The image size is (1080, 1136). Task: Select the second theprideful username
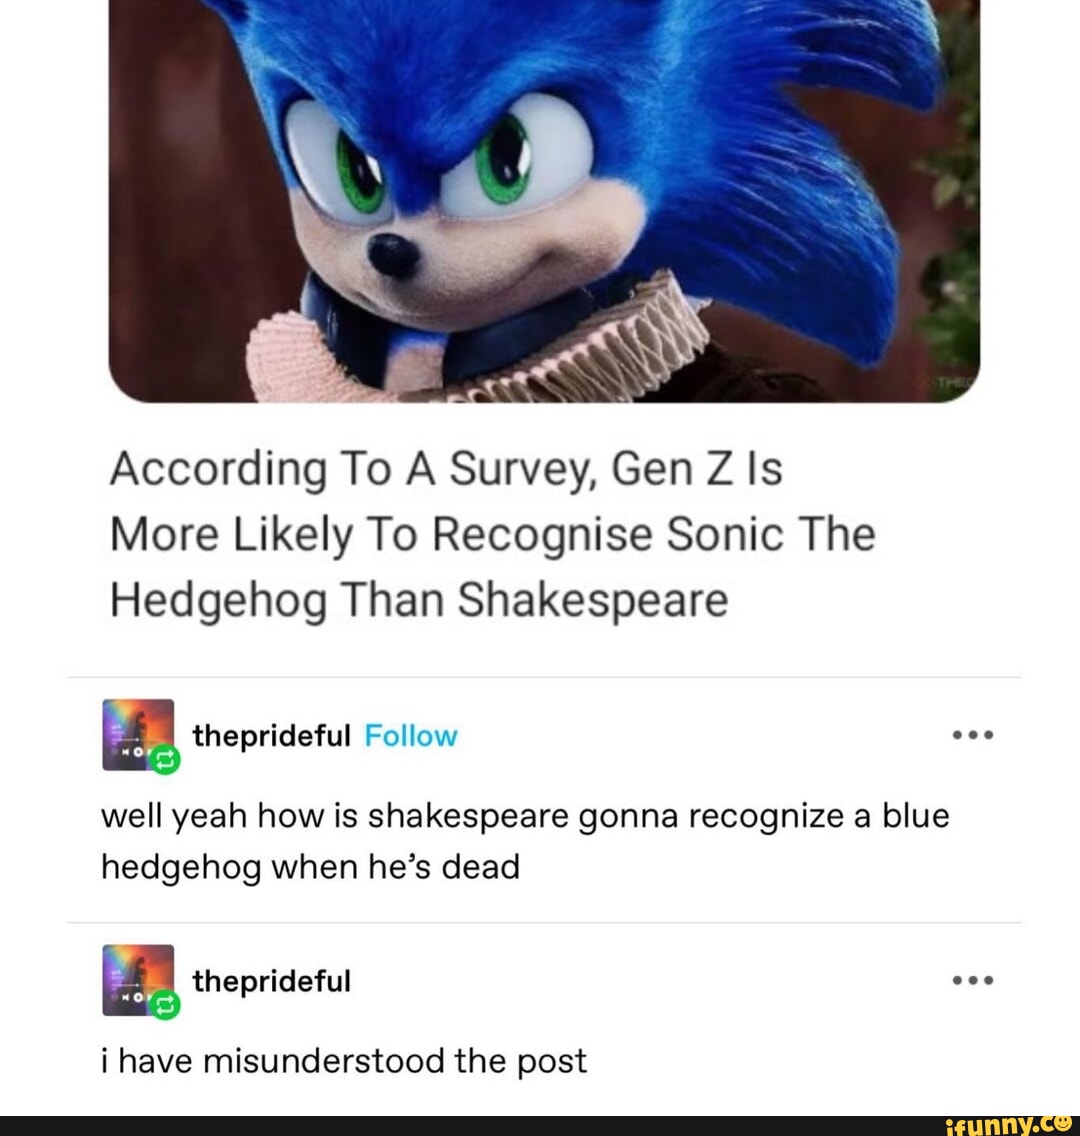coord(270,981)
